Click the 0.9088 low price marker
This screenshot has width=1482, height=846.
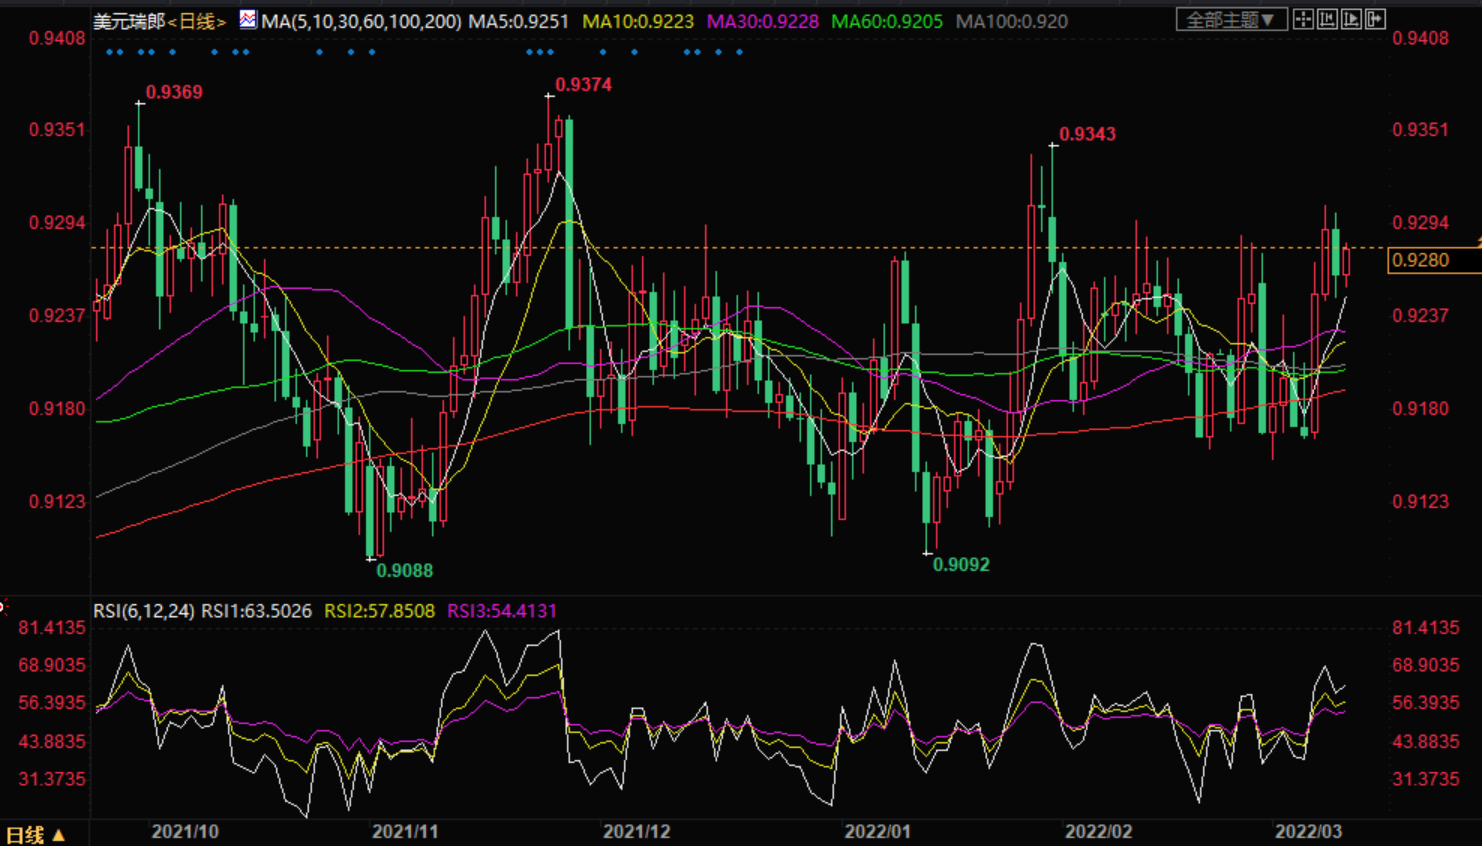(x=404, y=571)
